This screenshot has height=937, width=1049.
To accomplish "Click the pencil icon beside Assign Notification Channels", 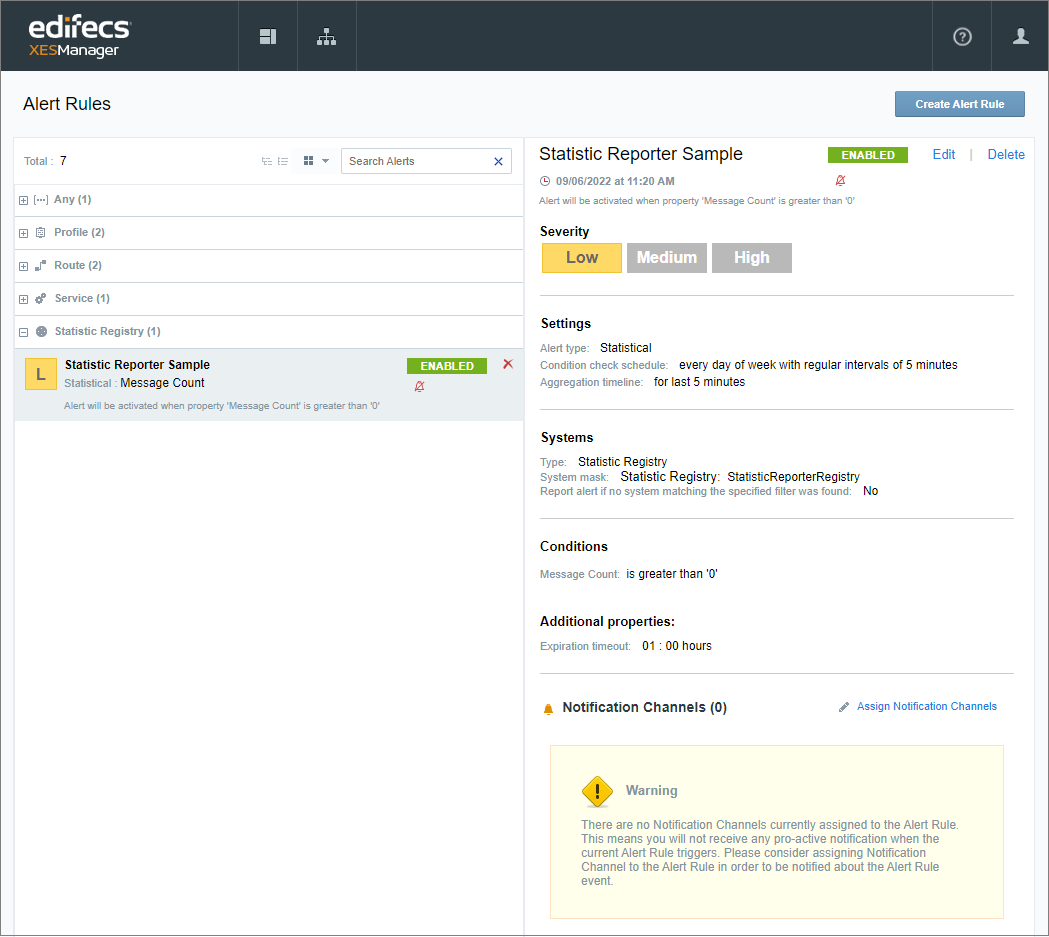I will [x=843, y=706].
